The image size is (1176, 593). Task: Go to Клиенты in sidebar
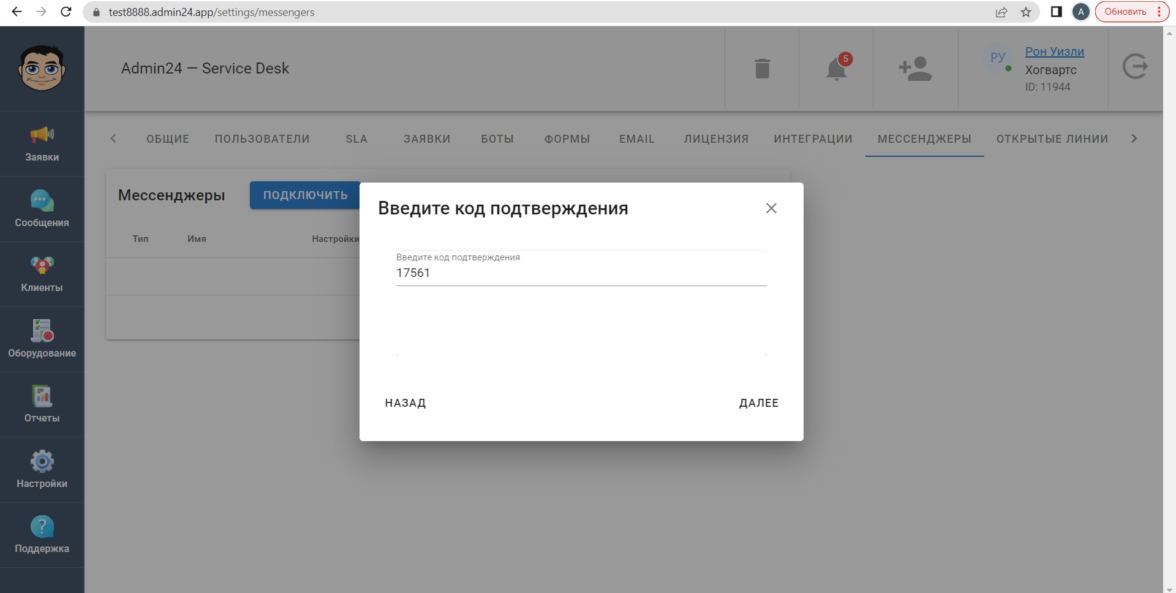[x=42, y=273]
